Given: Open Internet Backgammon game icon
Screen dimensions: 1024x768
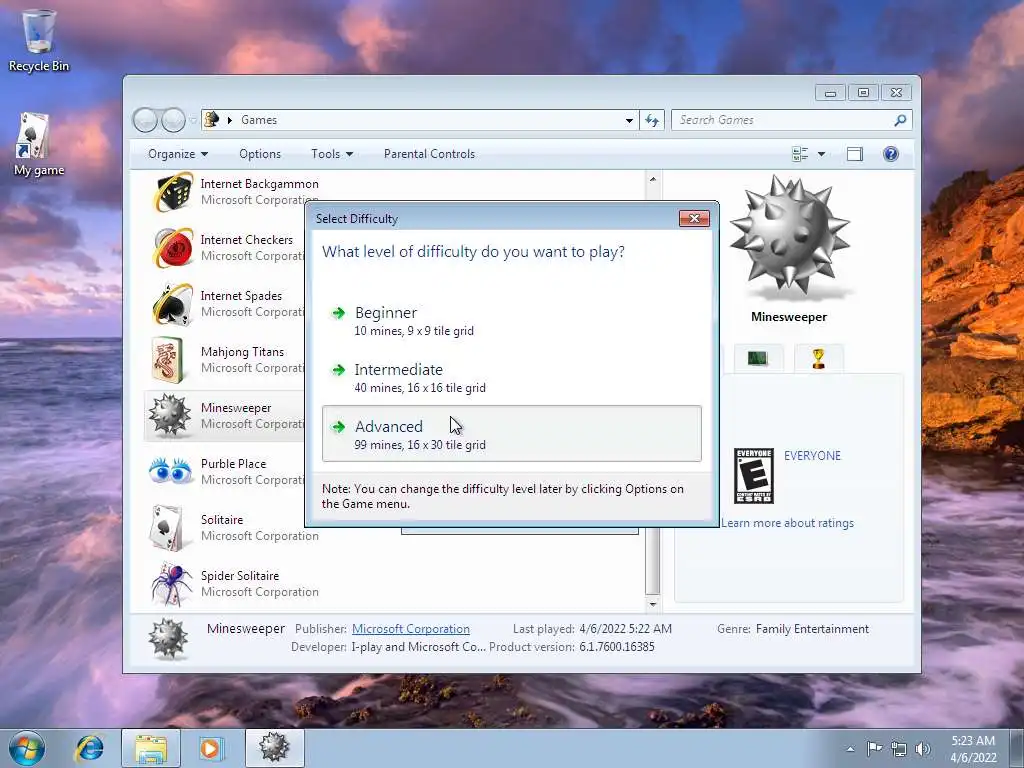Looking at the screenshot, I should 172,192.
